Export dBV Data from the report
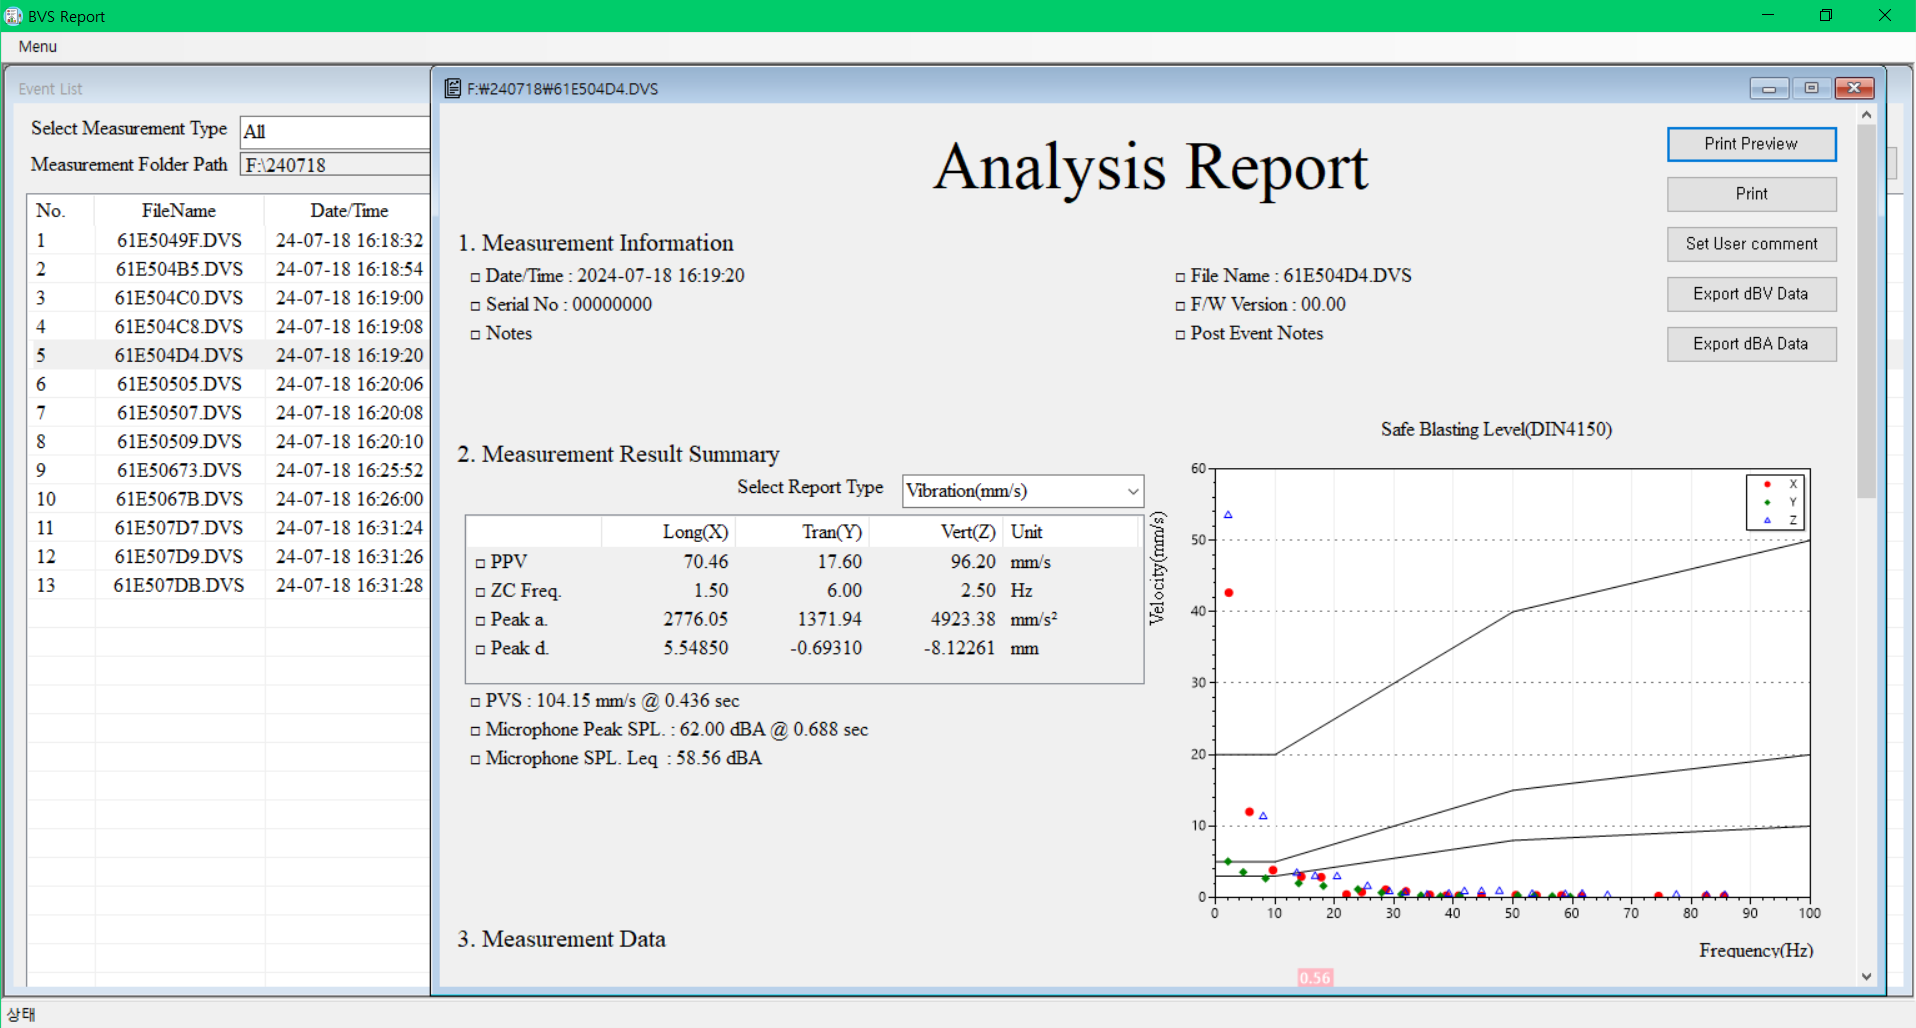This screenshot has height=1028, width=1916. point(1751,294)
